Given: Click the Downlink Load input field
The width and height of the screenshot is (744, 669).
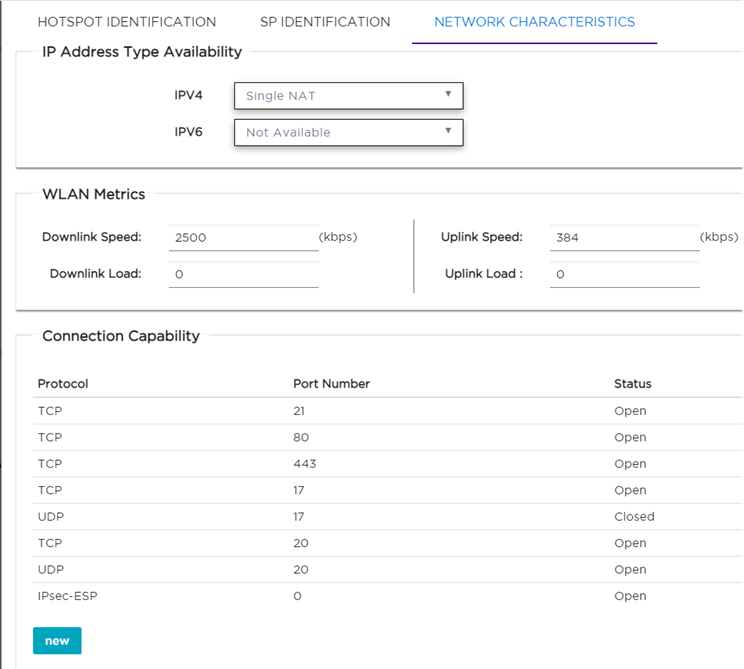Looking at the screenshot, I should [243, 274].
